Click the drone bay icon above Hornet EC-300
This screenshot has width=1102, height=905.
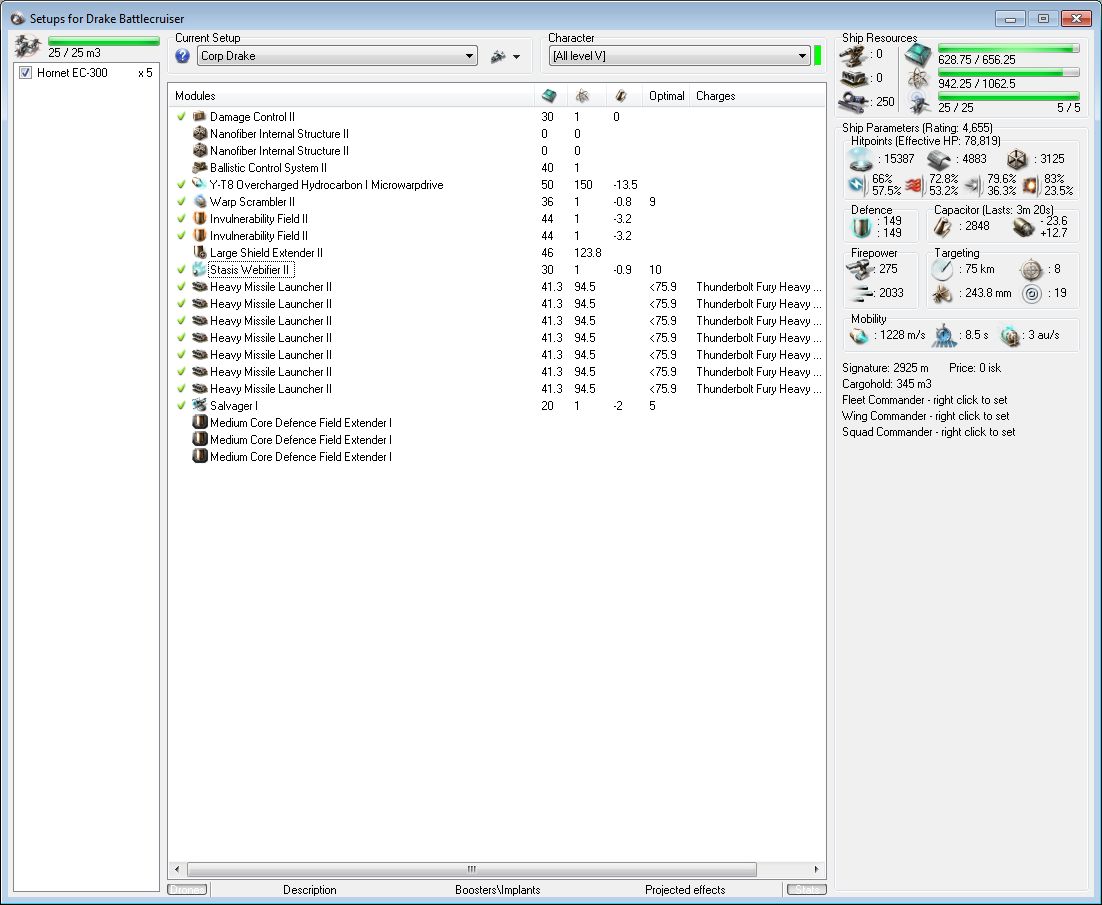(28, 46)
